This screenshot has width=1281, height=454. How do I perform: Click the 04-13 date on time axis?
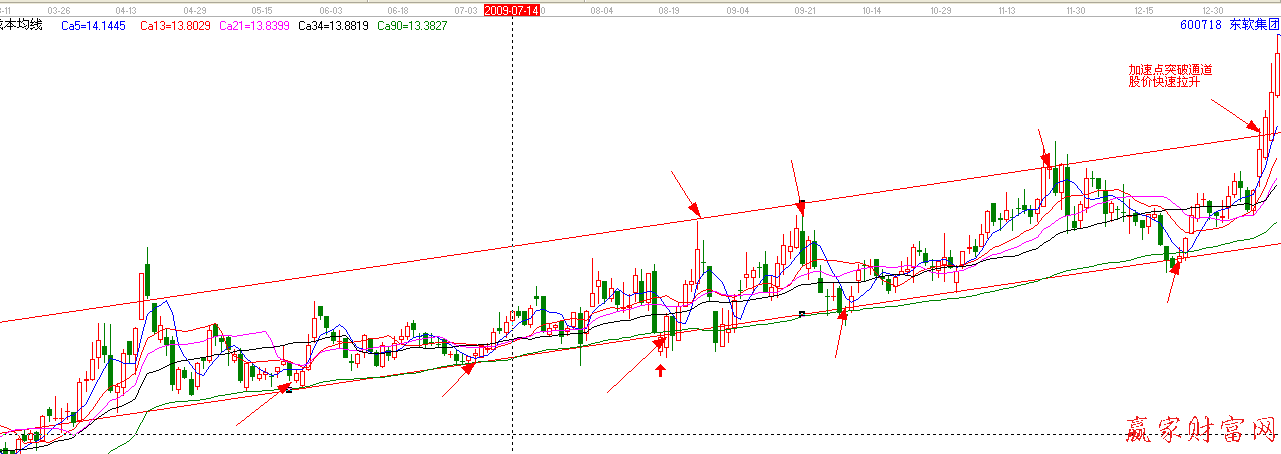(x=127, y=9)
